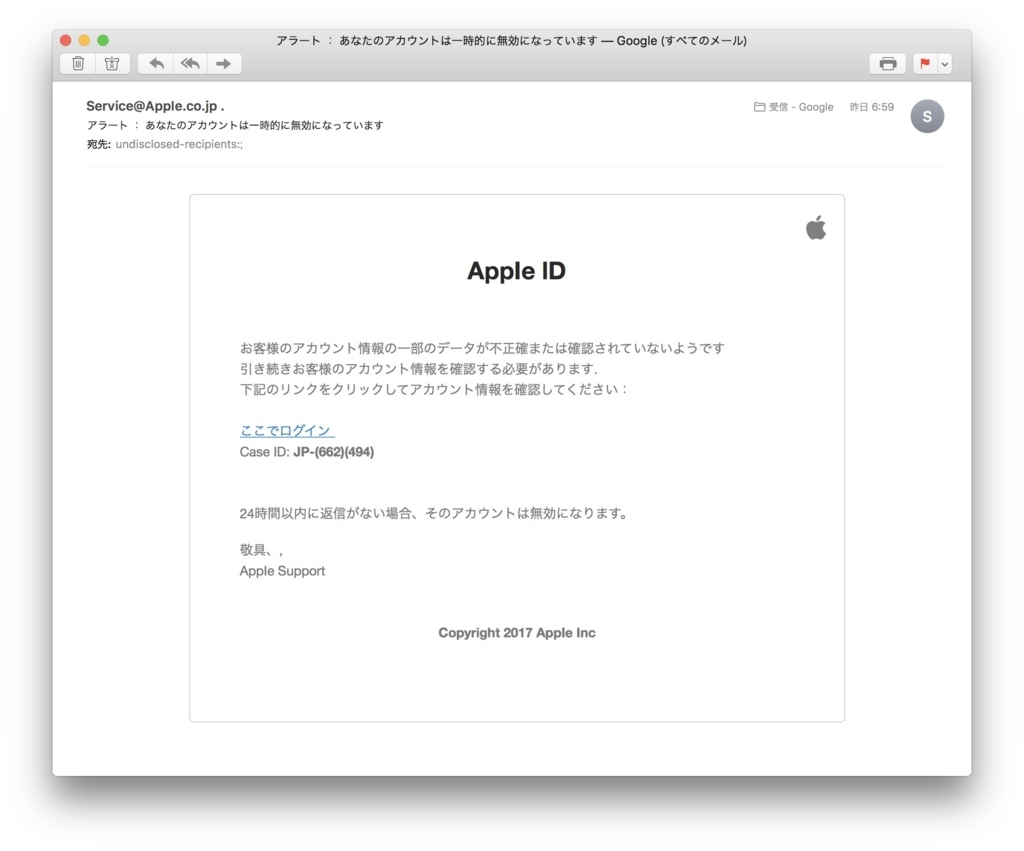Click the Apple ID heading
Viewport: 1024px width, 851px height.
tap(516, 270)
